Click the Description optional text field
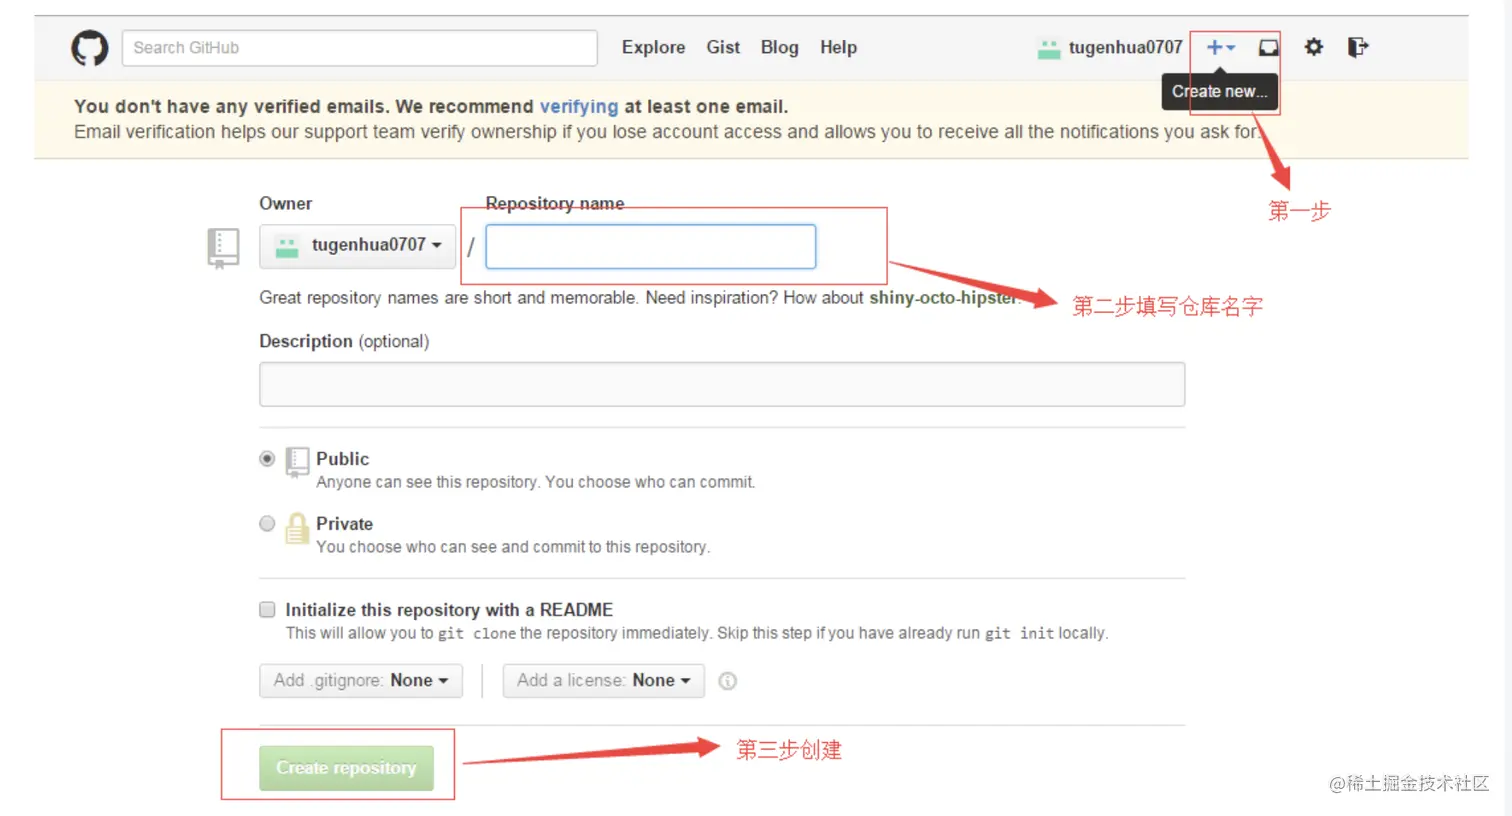Screen dimensions: 1512x816 pos(722,384)
